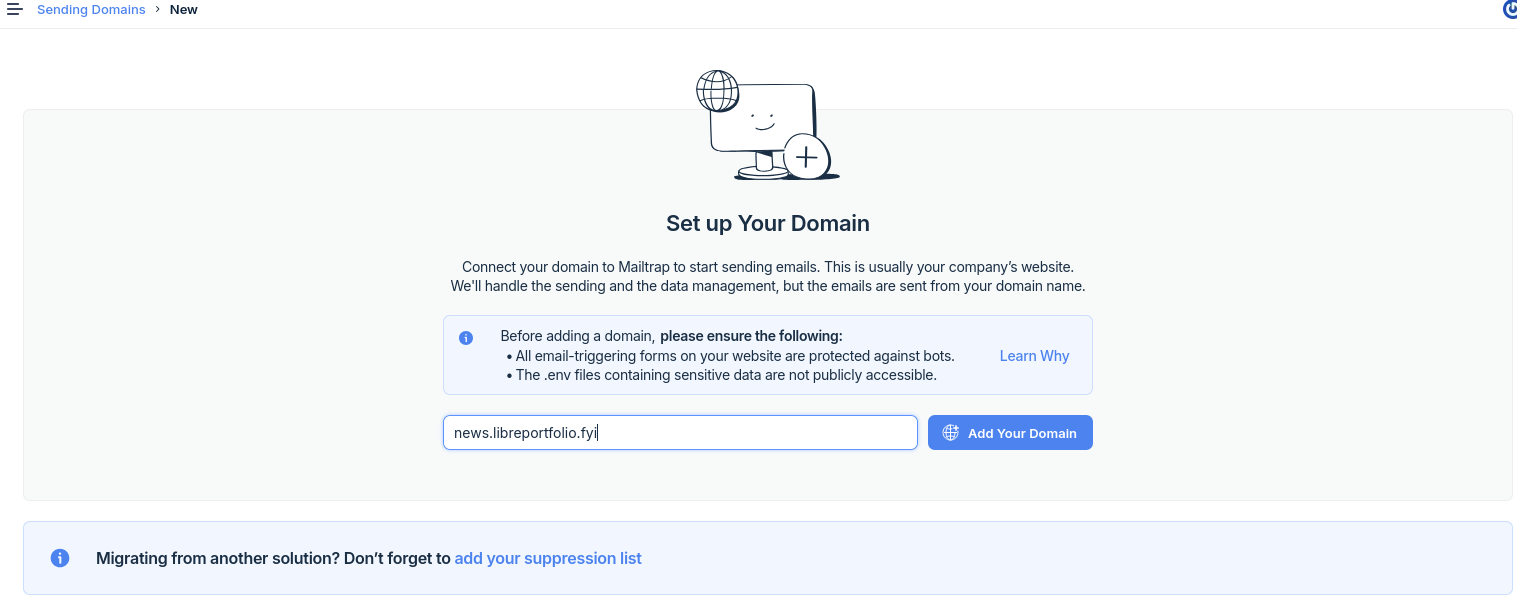This screenshot has width=1517, height=607.
Task: Select the typed text news.libreportfolio.fyi
Action: click(x=524, y=432)
